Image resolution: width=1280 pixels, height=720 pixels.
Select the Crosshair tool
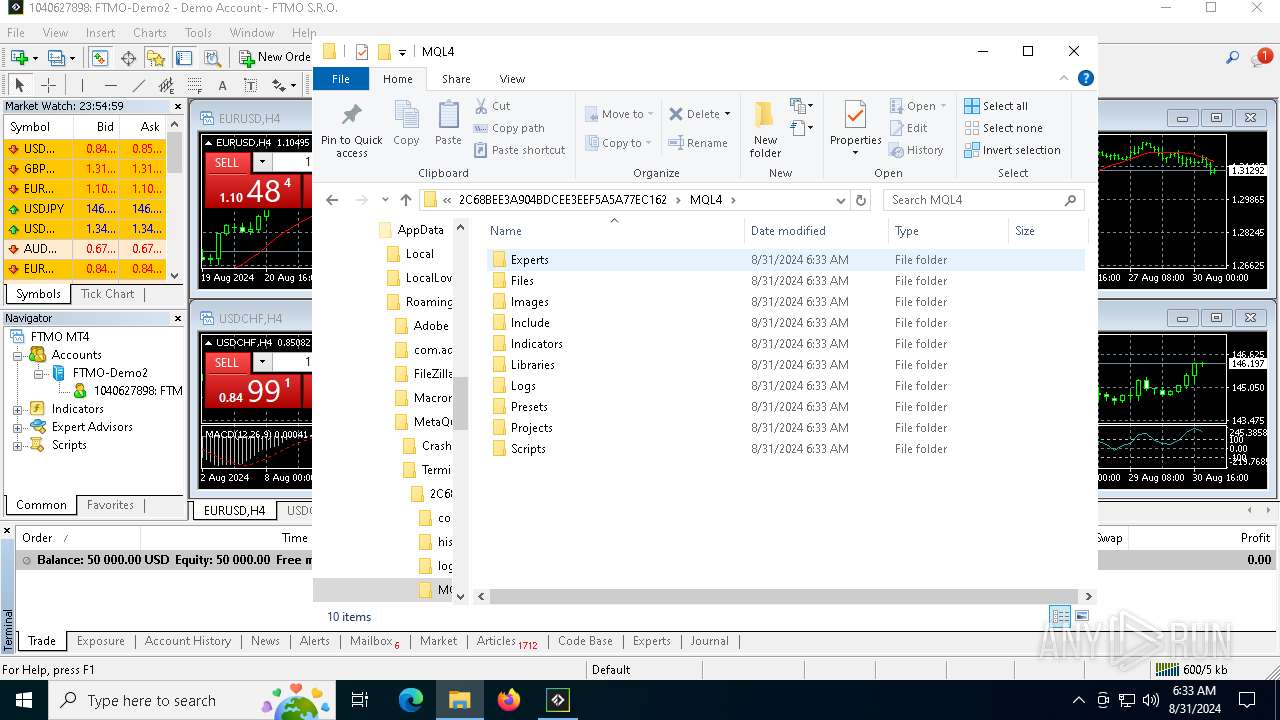[x=48, y=85]
